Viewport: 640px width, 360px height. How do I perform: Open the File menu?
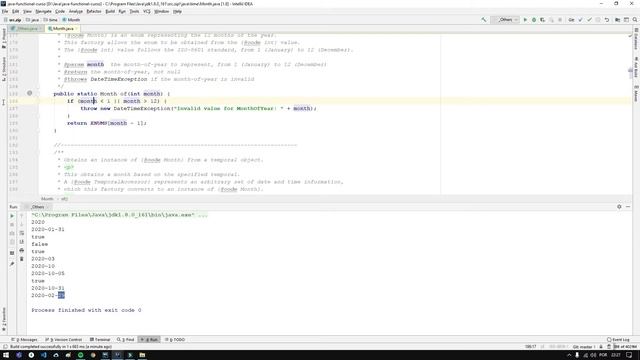click(x=5, y=11)
